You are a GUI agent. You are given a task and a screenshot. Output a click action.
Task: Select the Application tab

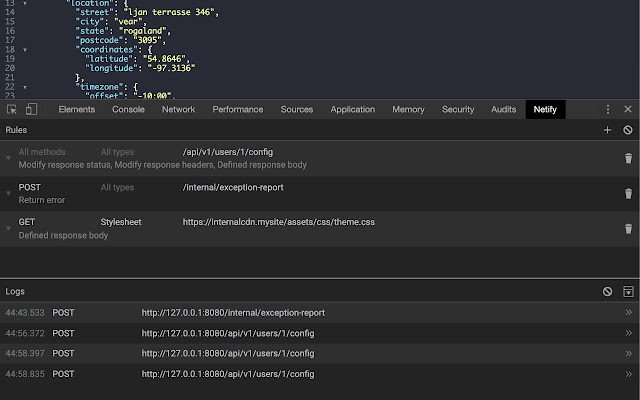[352, 109]
